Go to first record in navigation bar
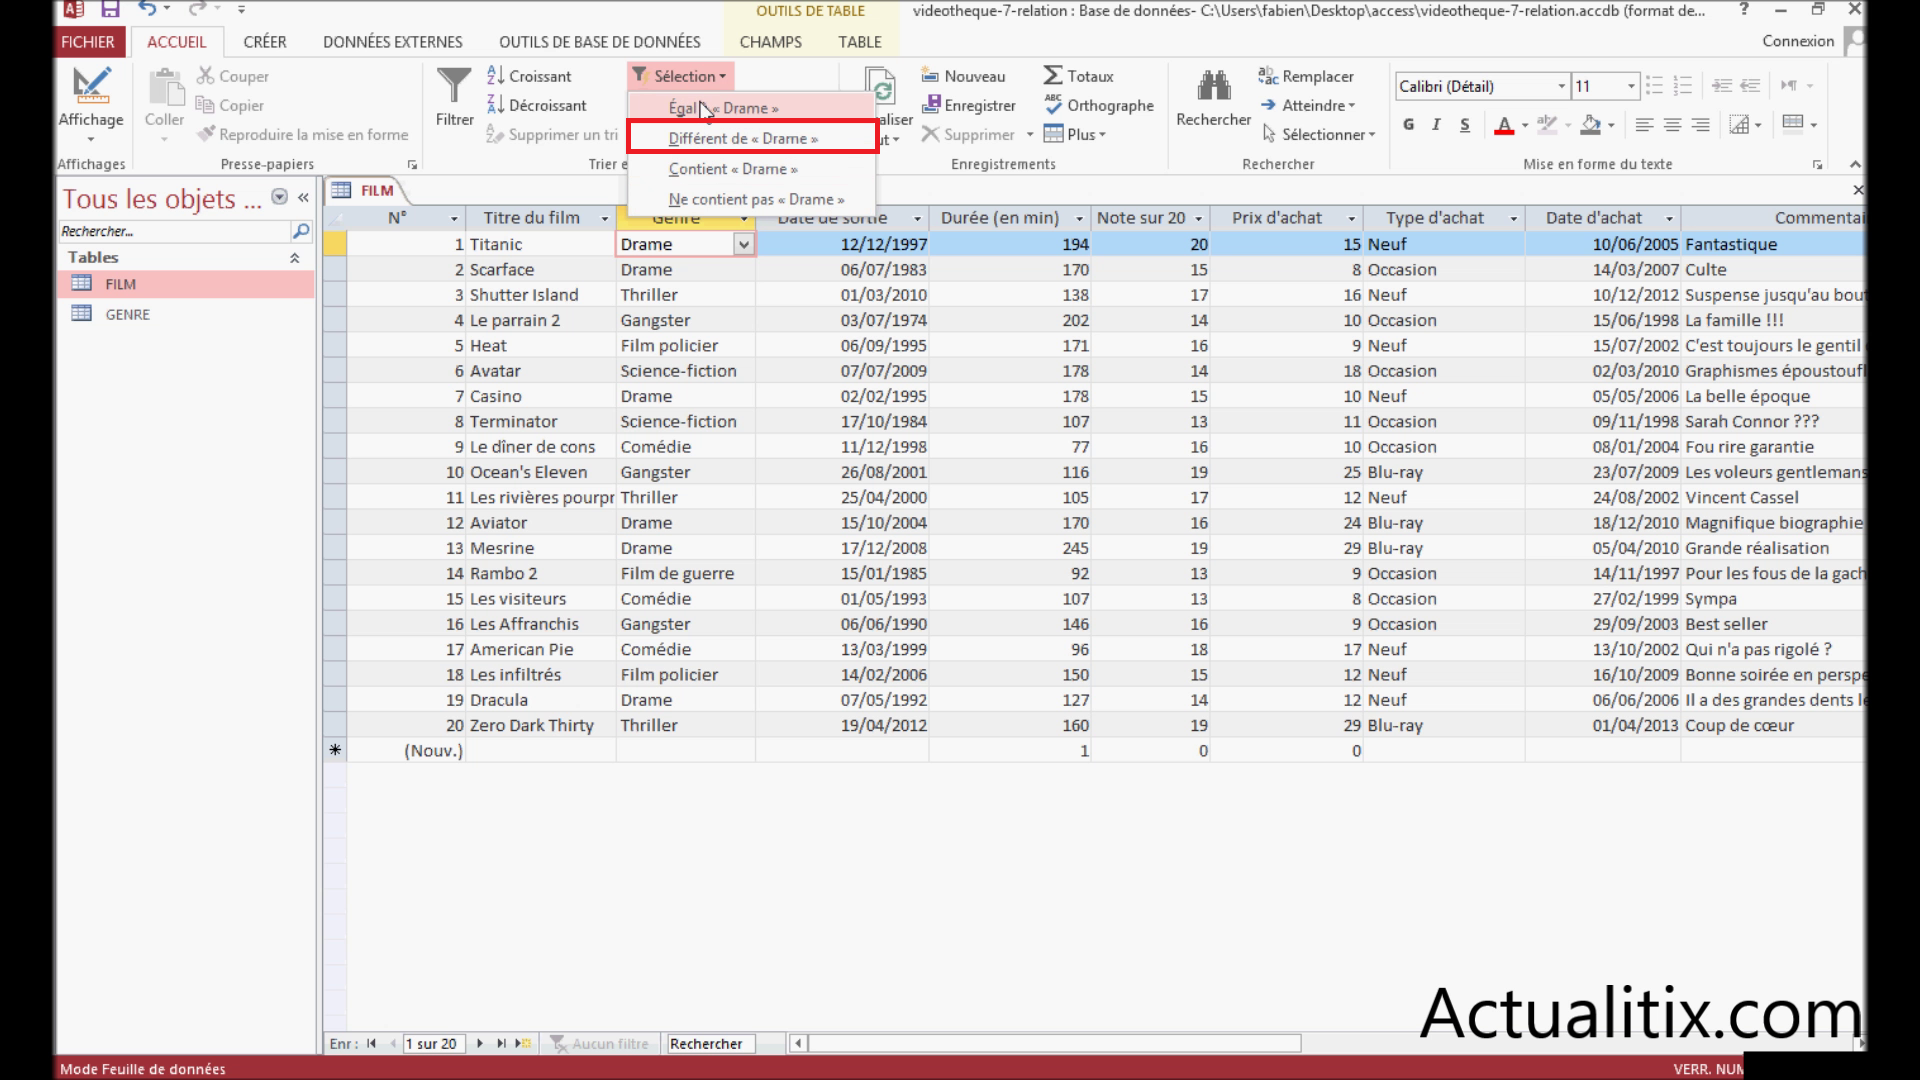1920x1080 pixels. pyautogui.click(x=371, y=1043)
